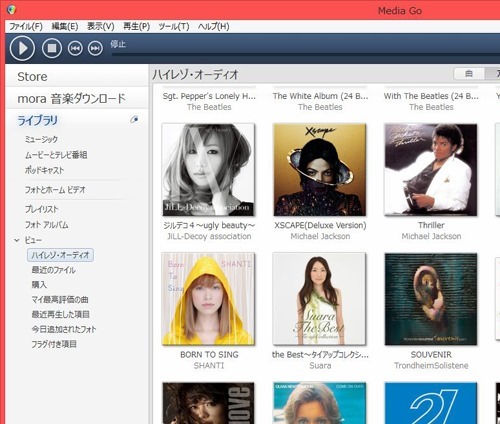Select フラグ付き項目 view
This screenshot has width=500, height=424.
pyautogui.click(x=54, y=344)
